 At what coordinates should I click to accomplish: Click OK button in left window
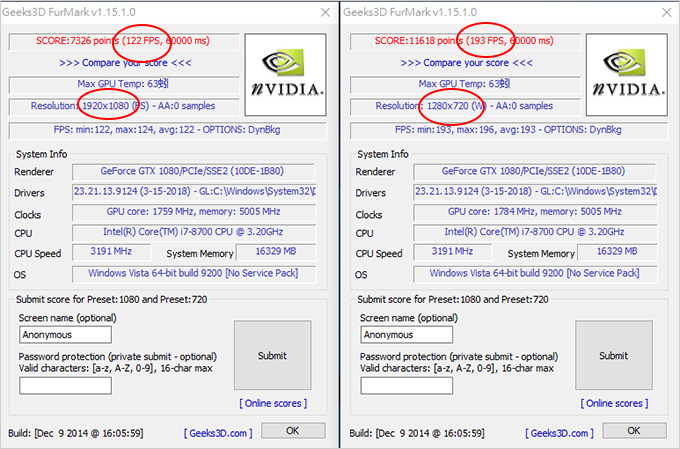point(293,431)
